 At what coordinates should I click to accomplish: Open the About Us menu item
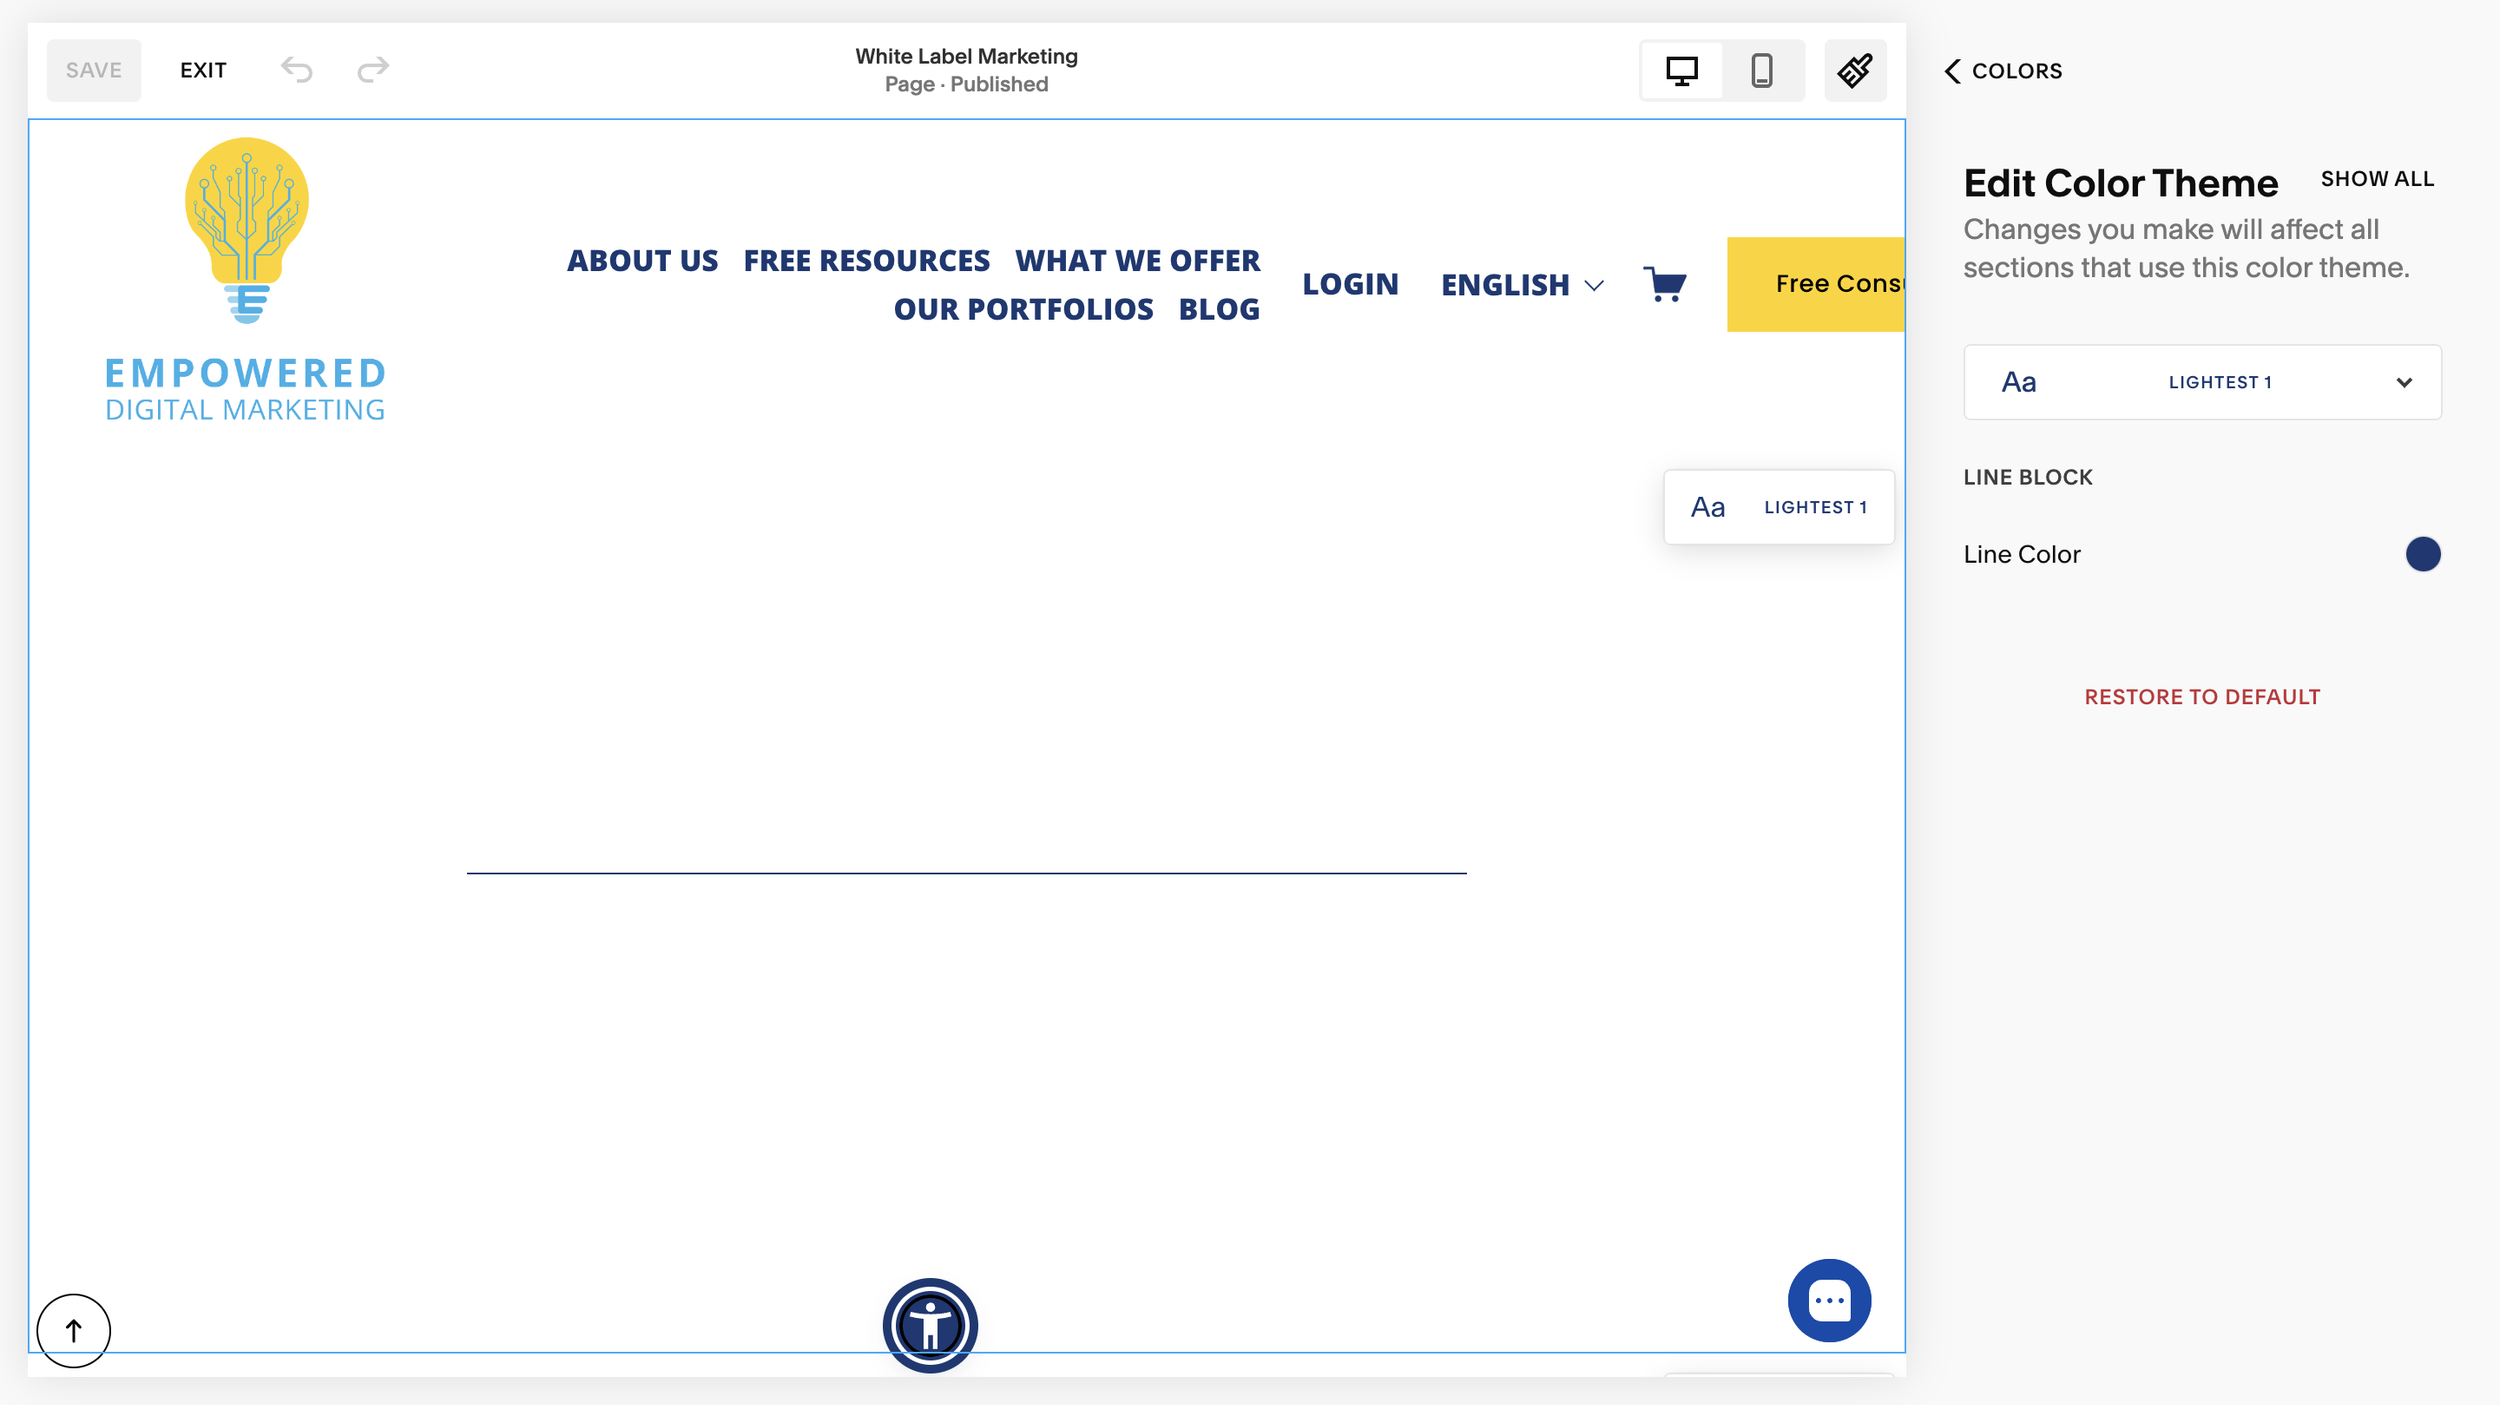[642, 261]
